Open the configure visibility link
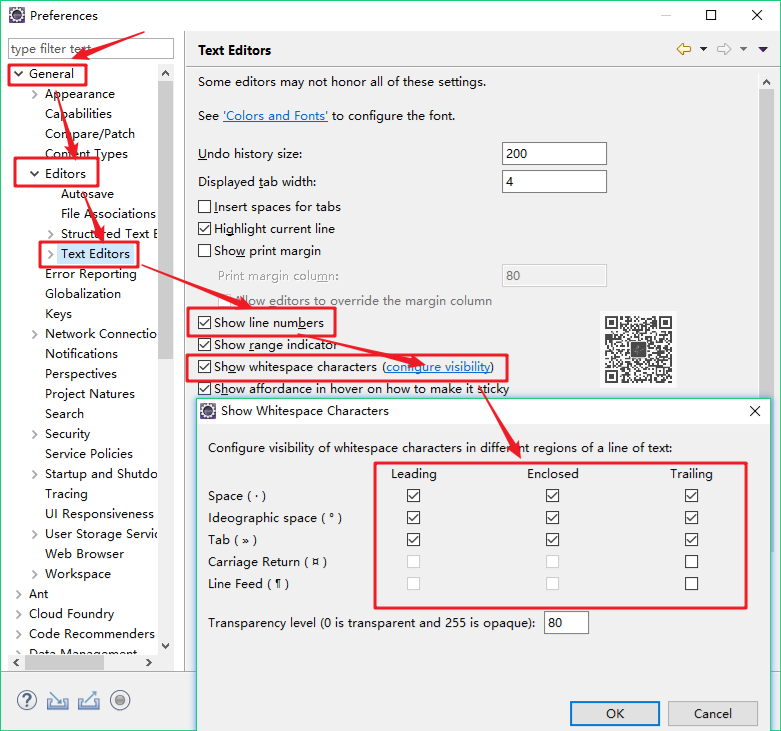 click(x=438, y=366)
